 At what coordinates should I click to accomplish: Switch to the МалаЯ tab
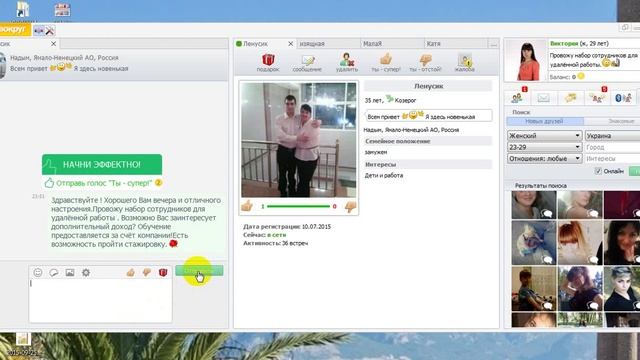(x=392, y=44)
